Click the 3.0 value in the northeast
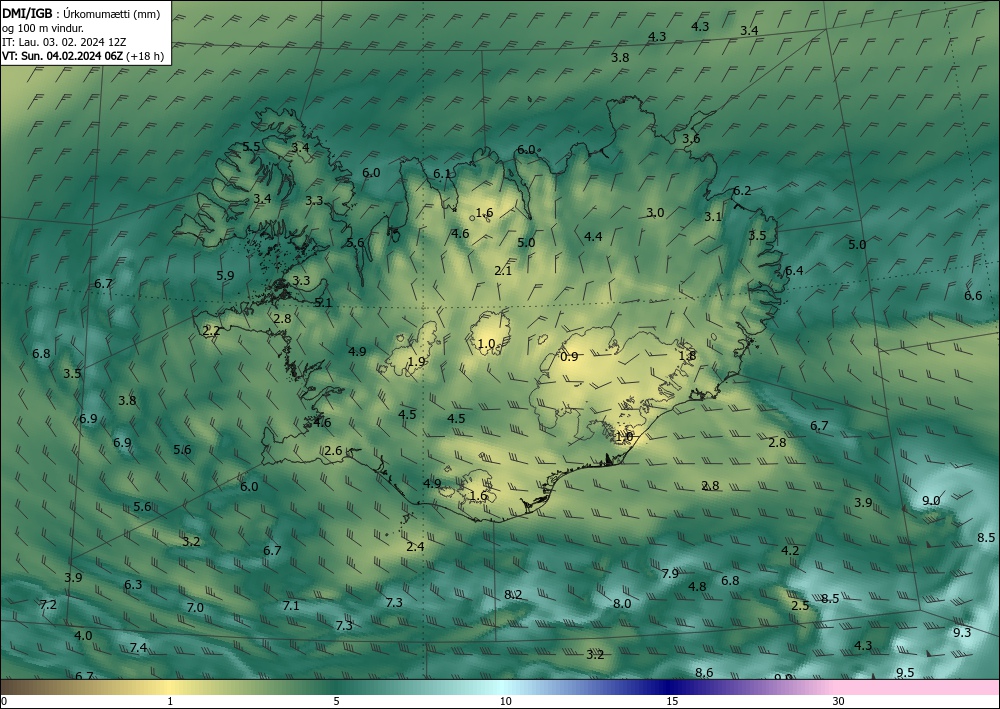The image size is (1000, 709). [x=655, y=212]
